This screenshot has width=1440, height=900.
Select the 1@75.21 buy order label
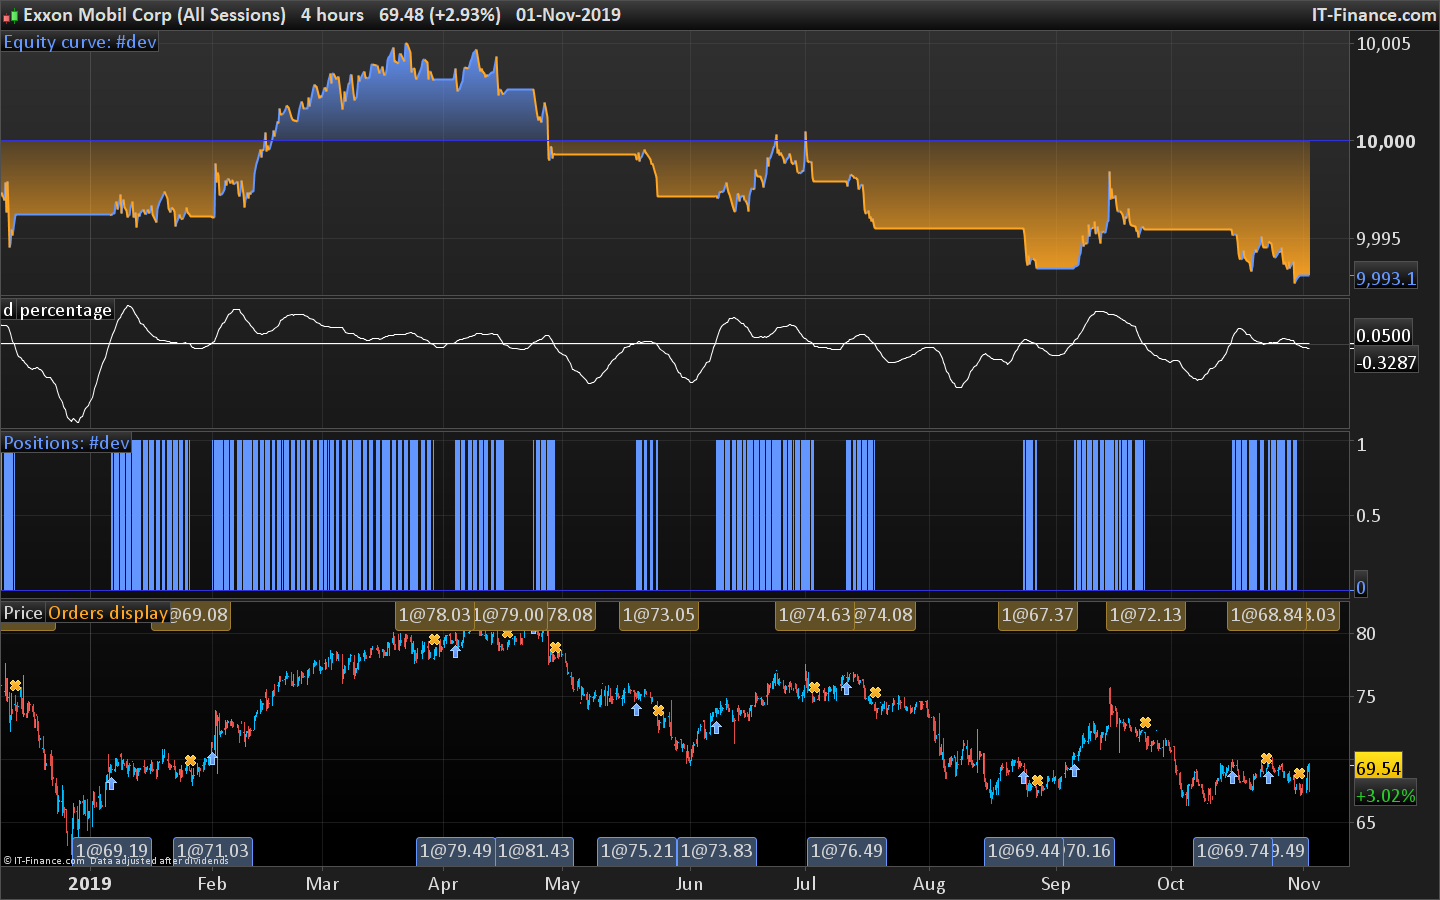(x=637, y=851)
